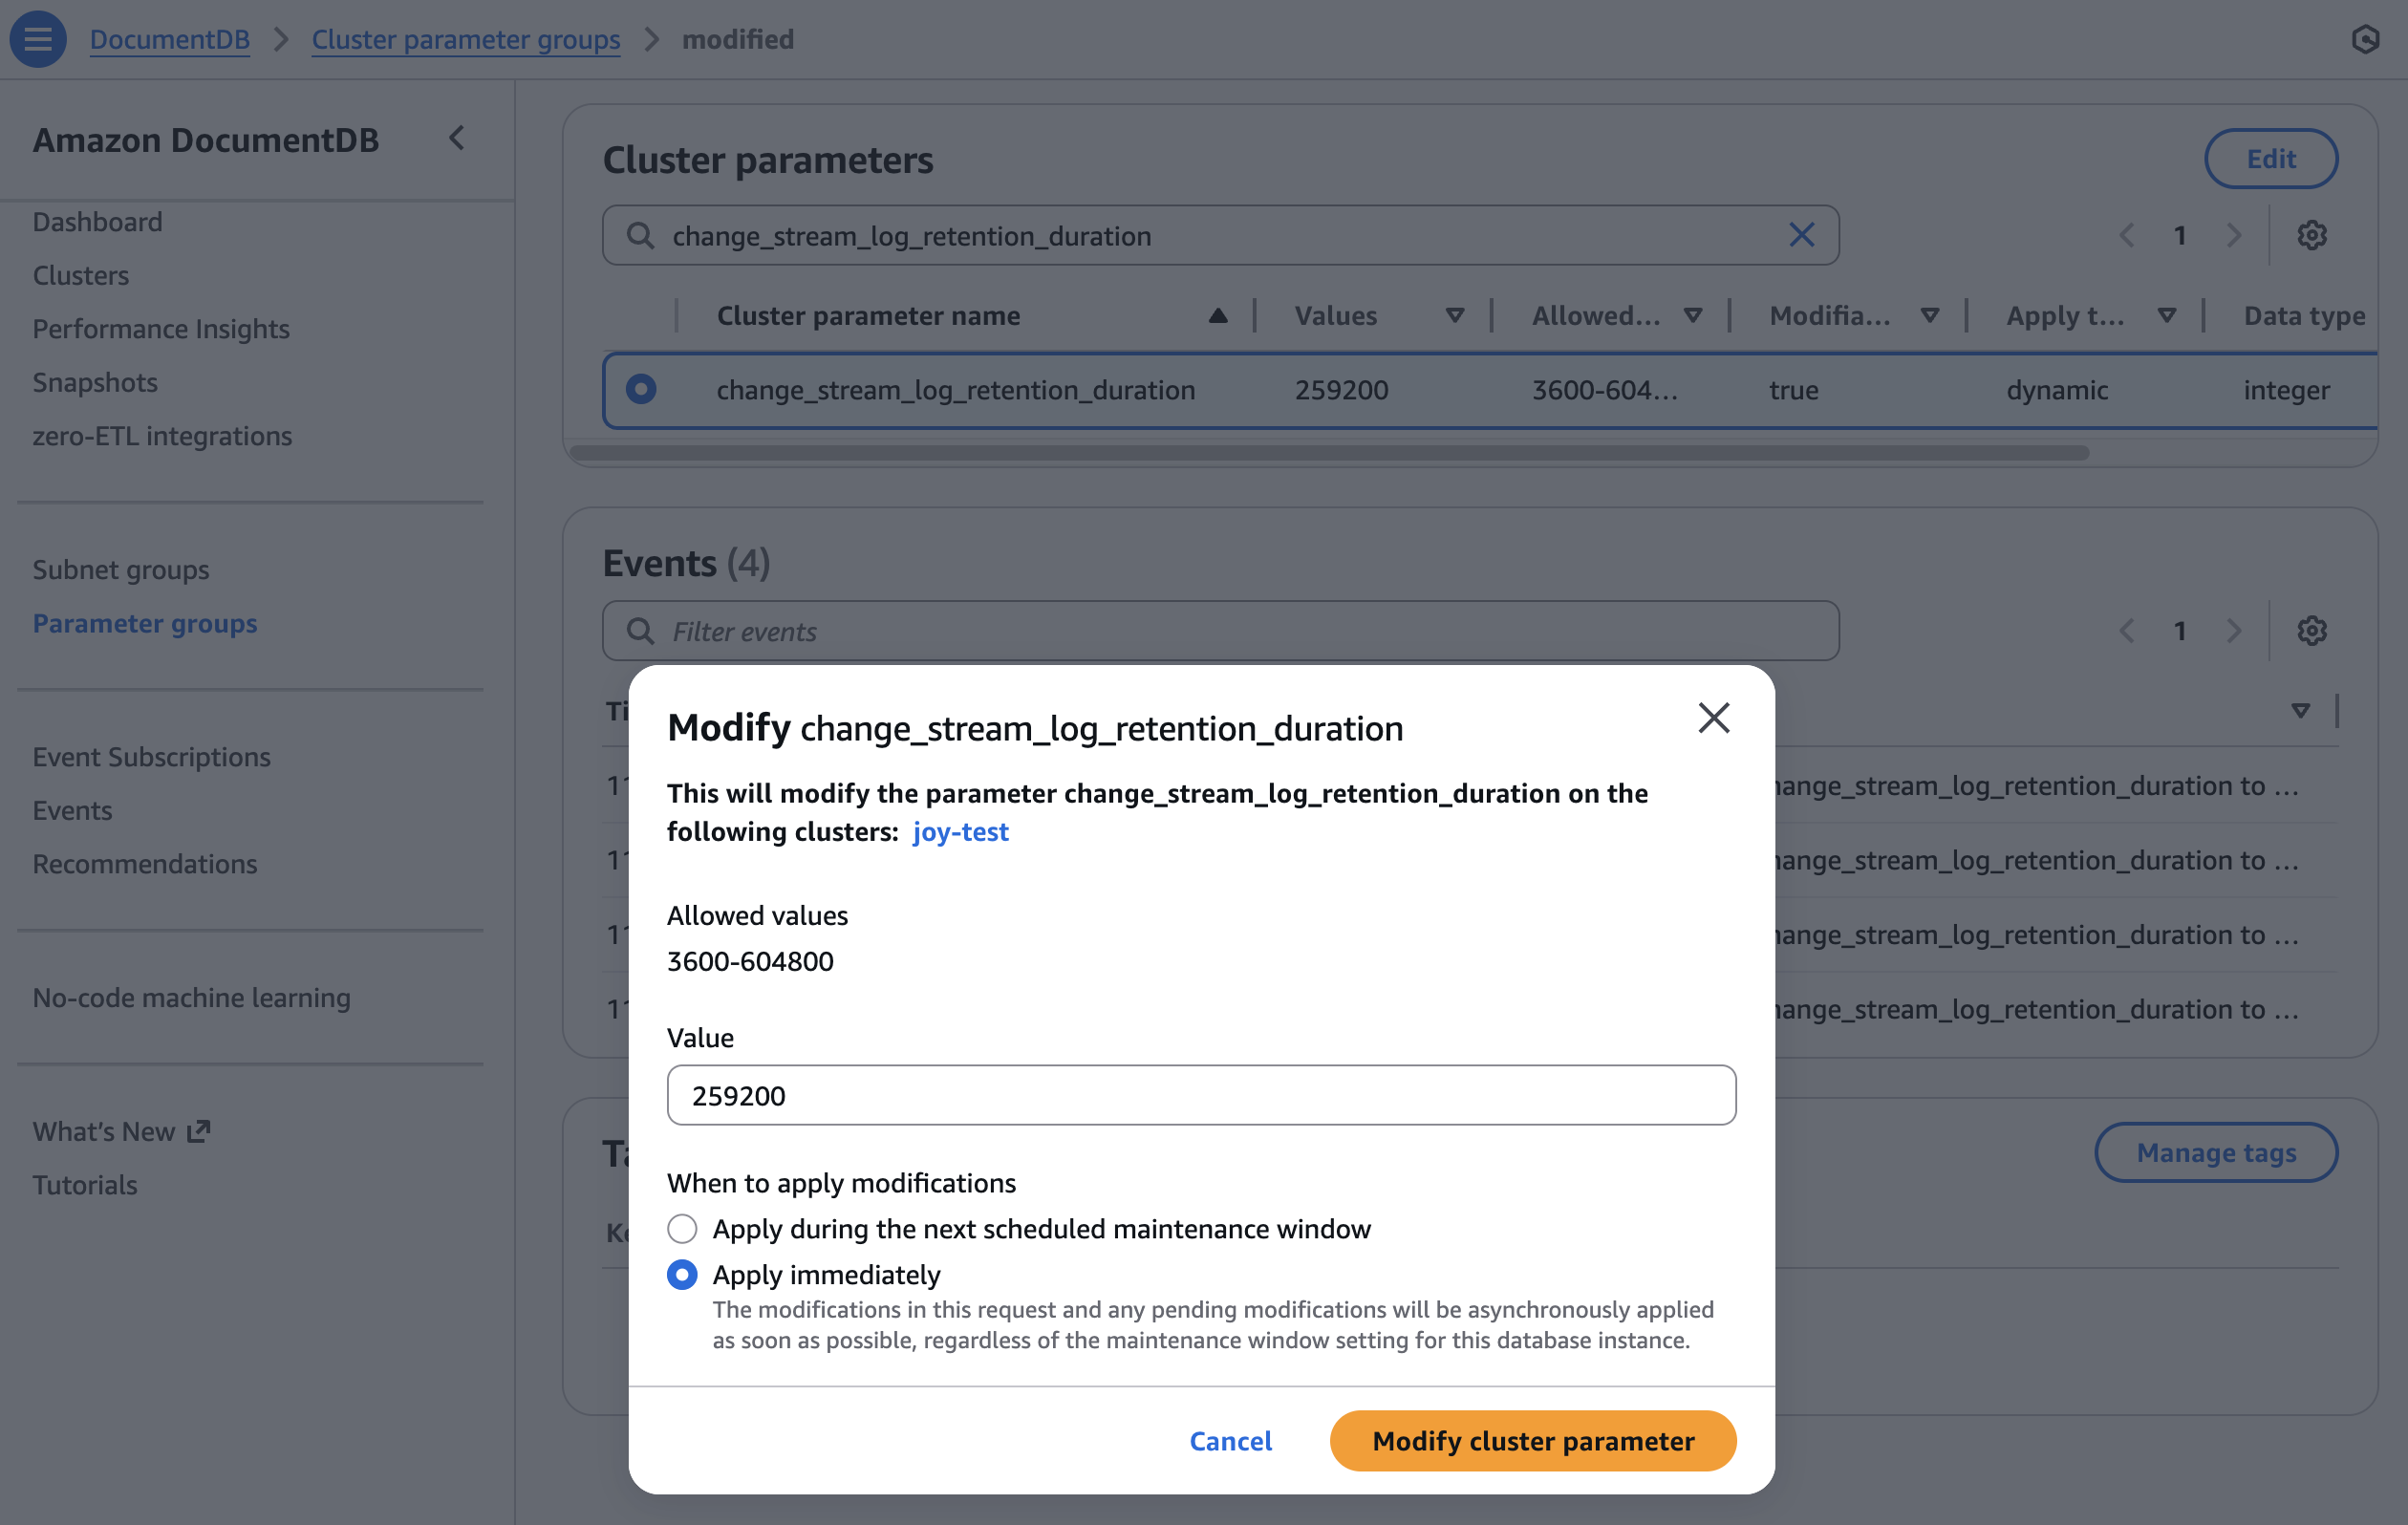Open the Values column filter dropdown
This screenshot has width=2408, height=1525.
tap(1455, 316)
